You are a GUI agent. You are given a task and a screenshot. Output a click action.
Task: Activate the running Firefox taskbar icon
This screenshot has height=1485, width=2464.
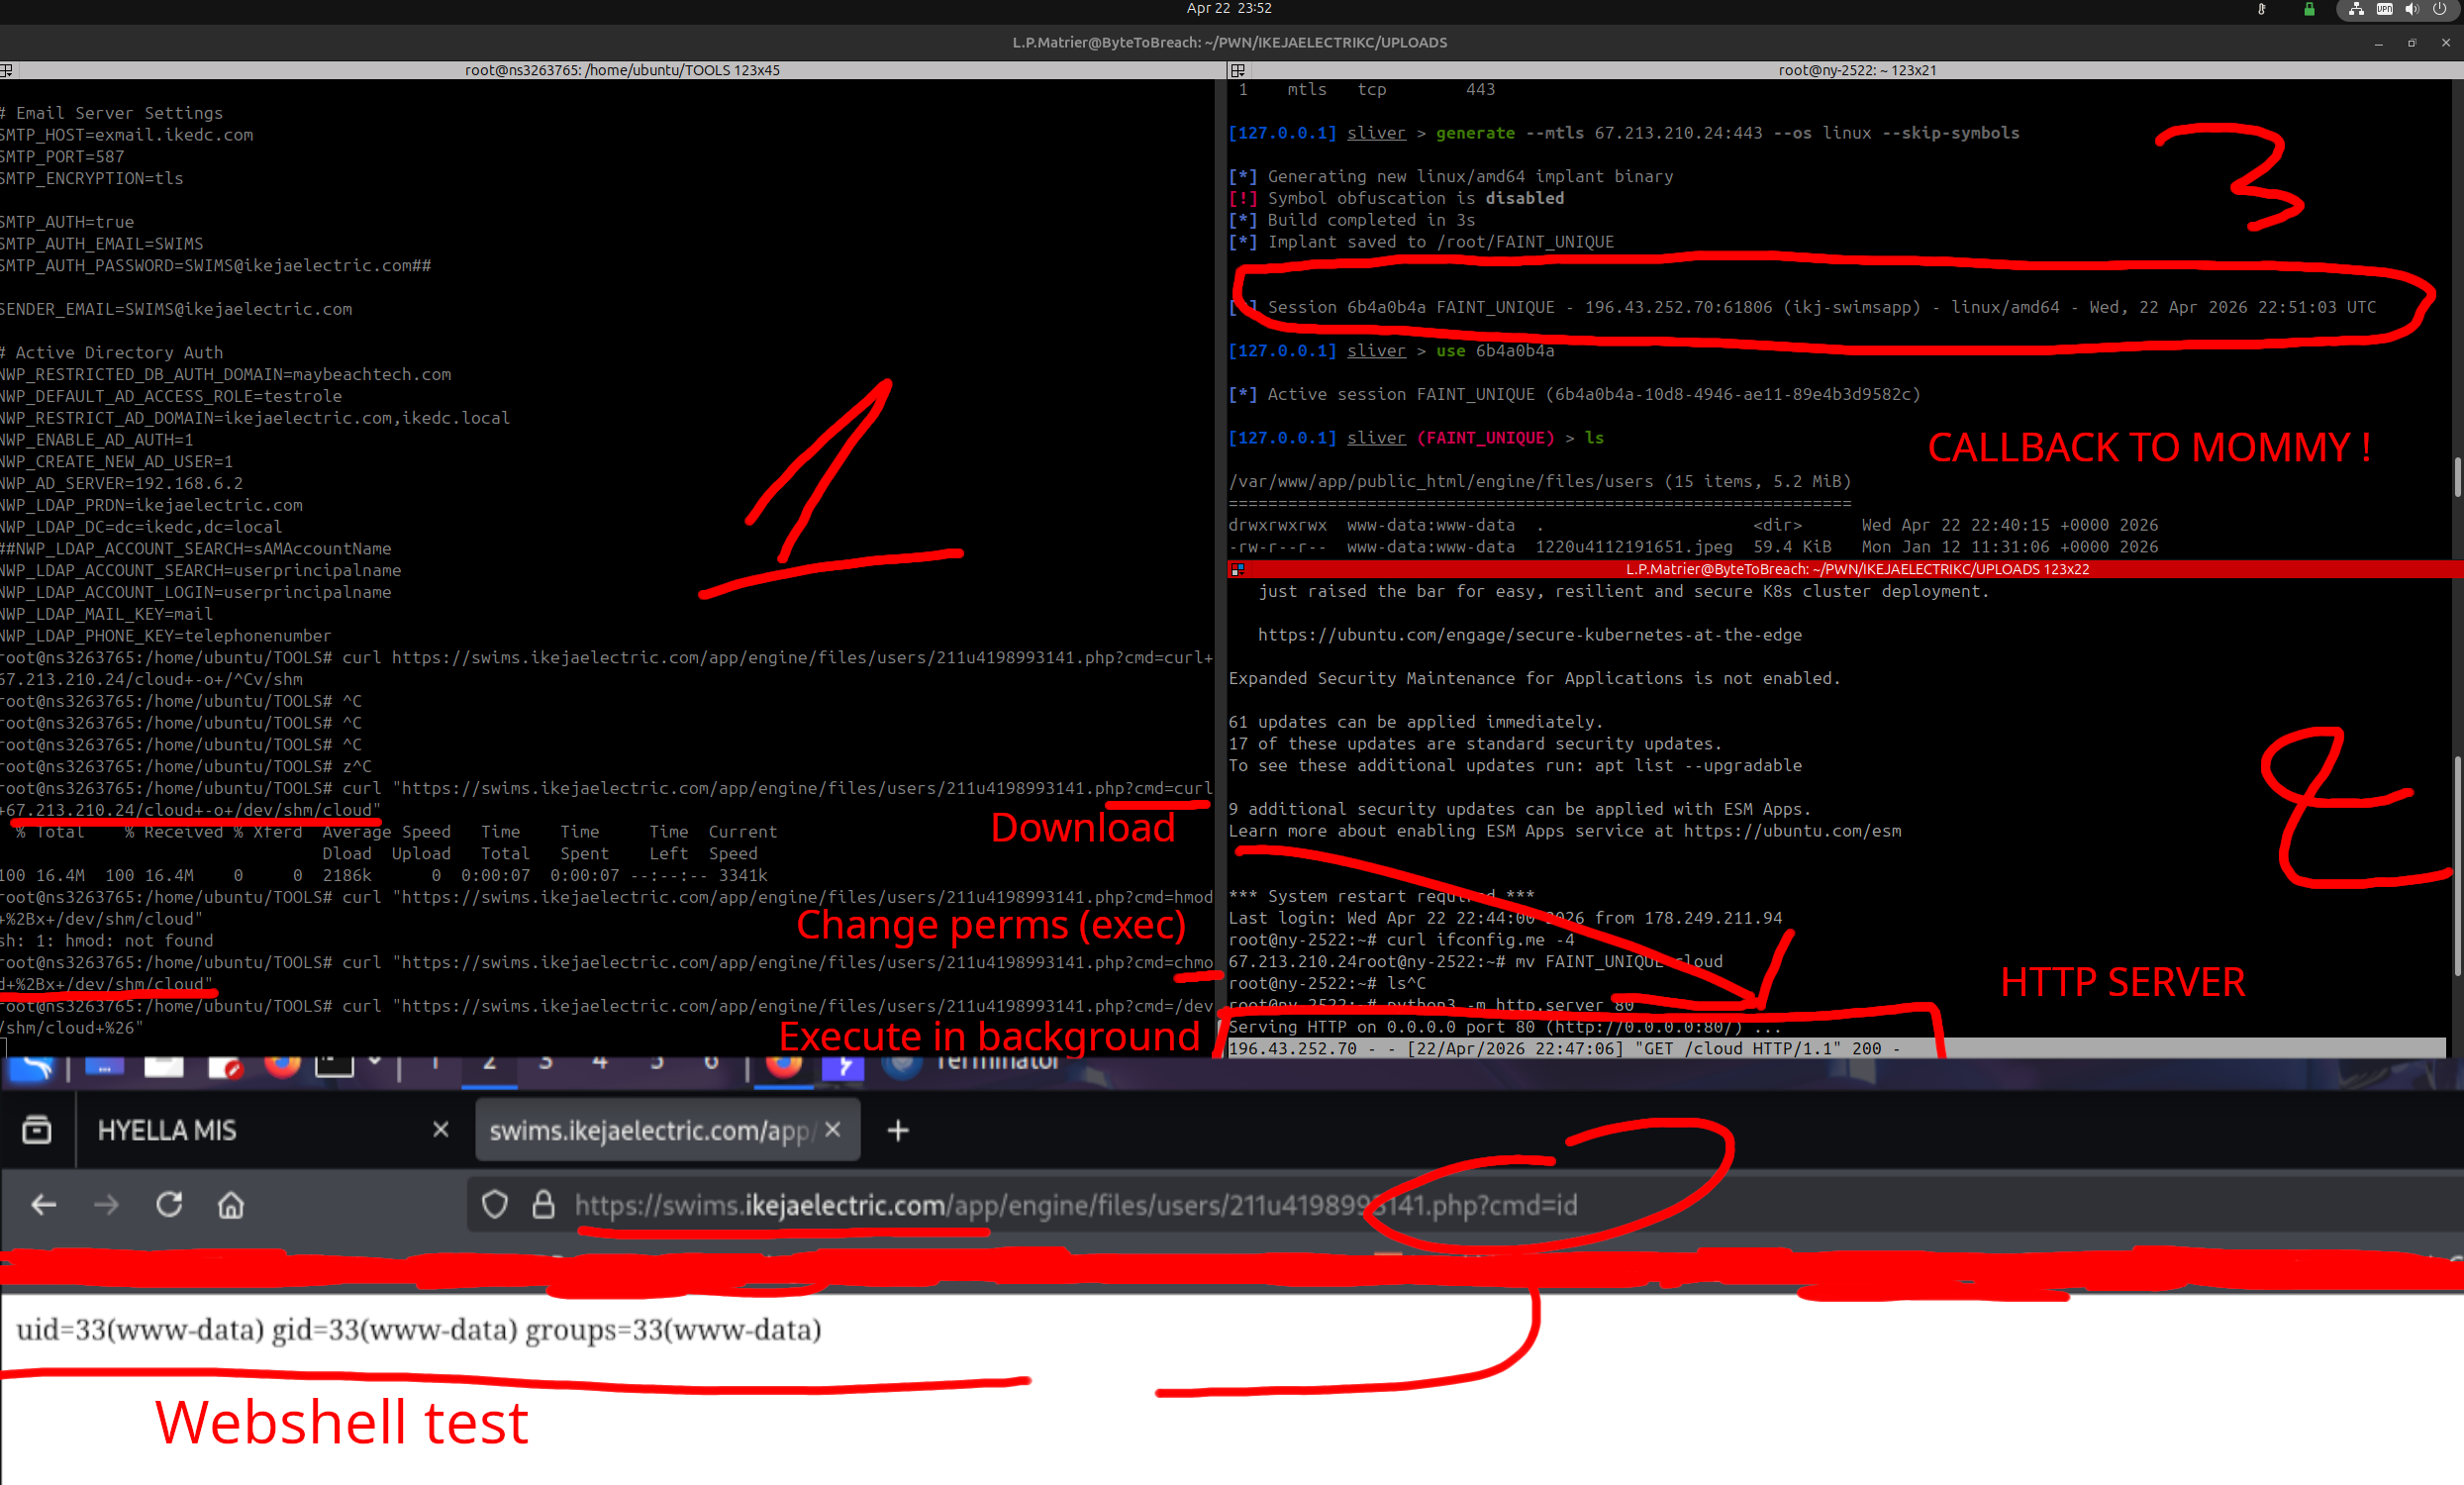[x=784, y=1066]
